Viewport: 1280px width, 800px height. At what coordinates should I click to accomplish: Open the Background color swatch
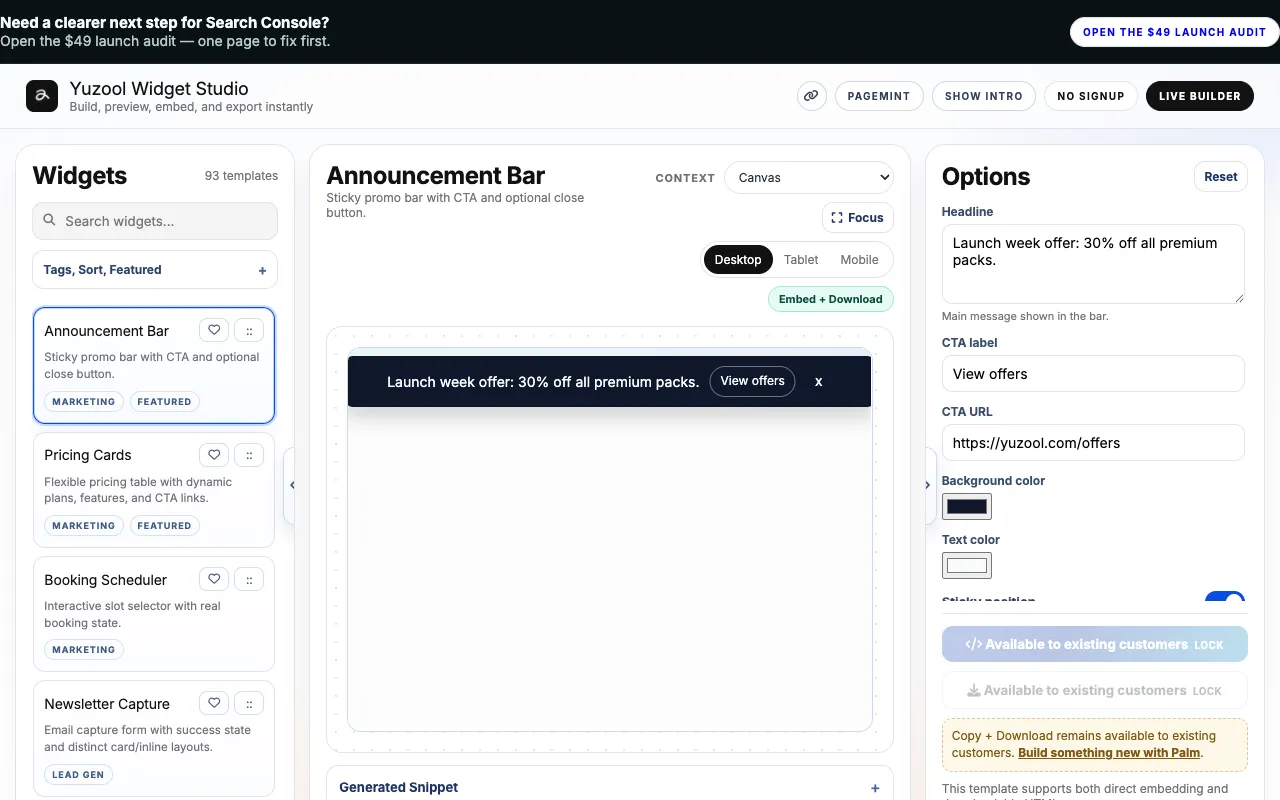coord(967,506)
